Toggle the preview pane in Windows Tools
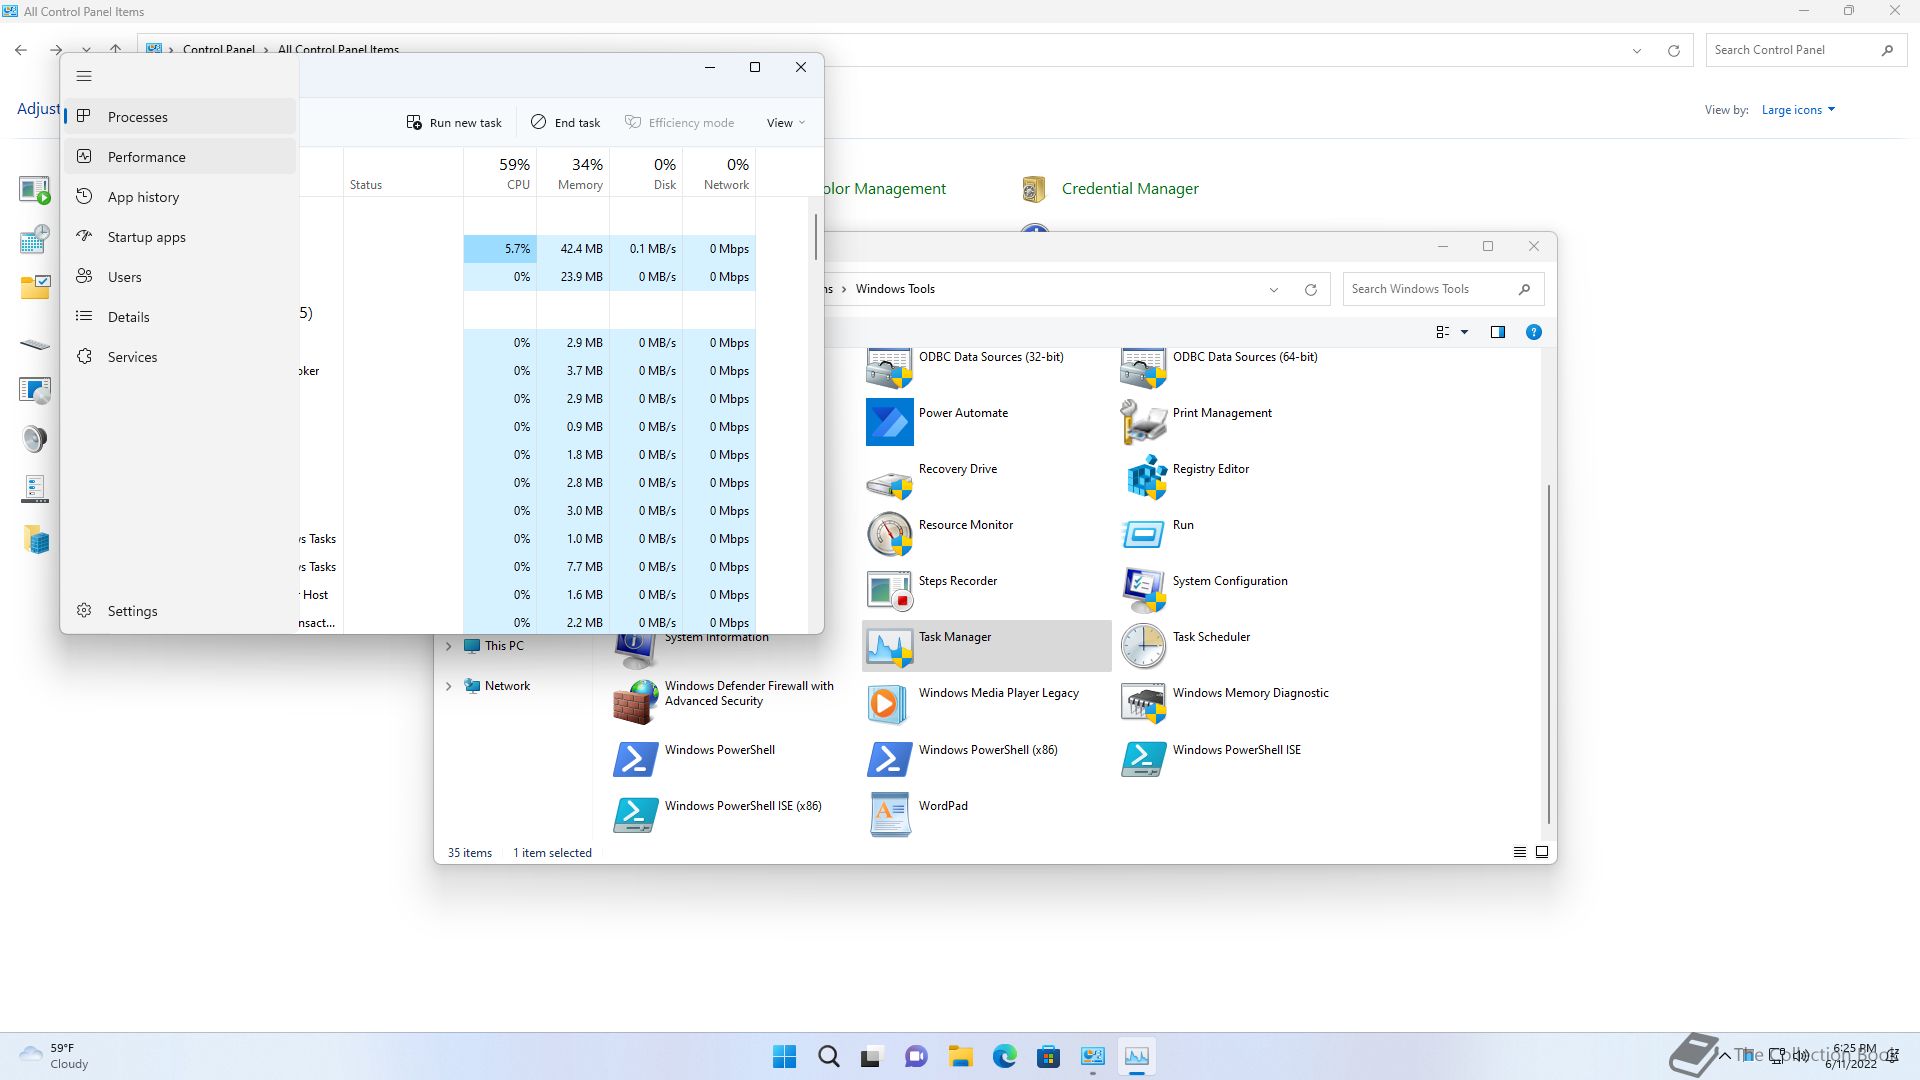The width and height of the screenshot is (1920, 1080). tap(1497, 332)
